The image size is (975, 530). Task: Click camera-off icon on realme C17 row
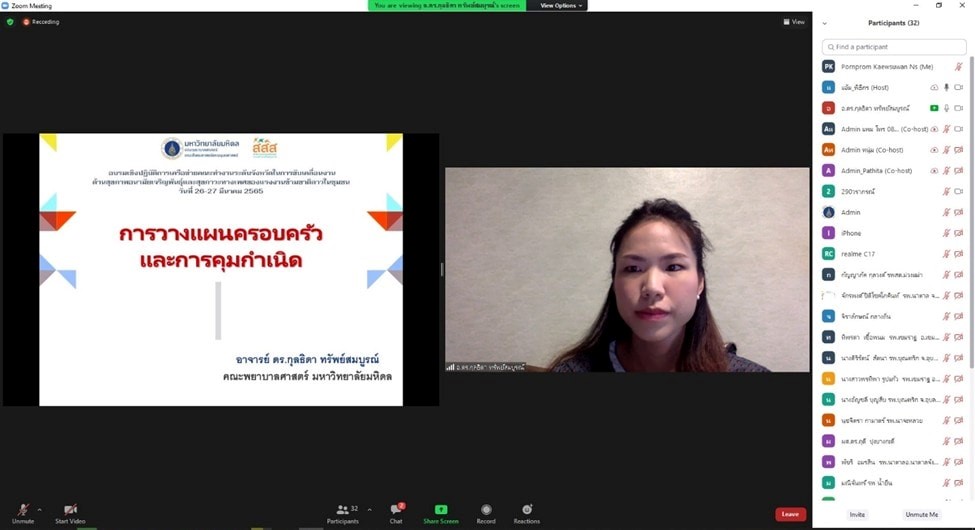tap(958, 254)
